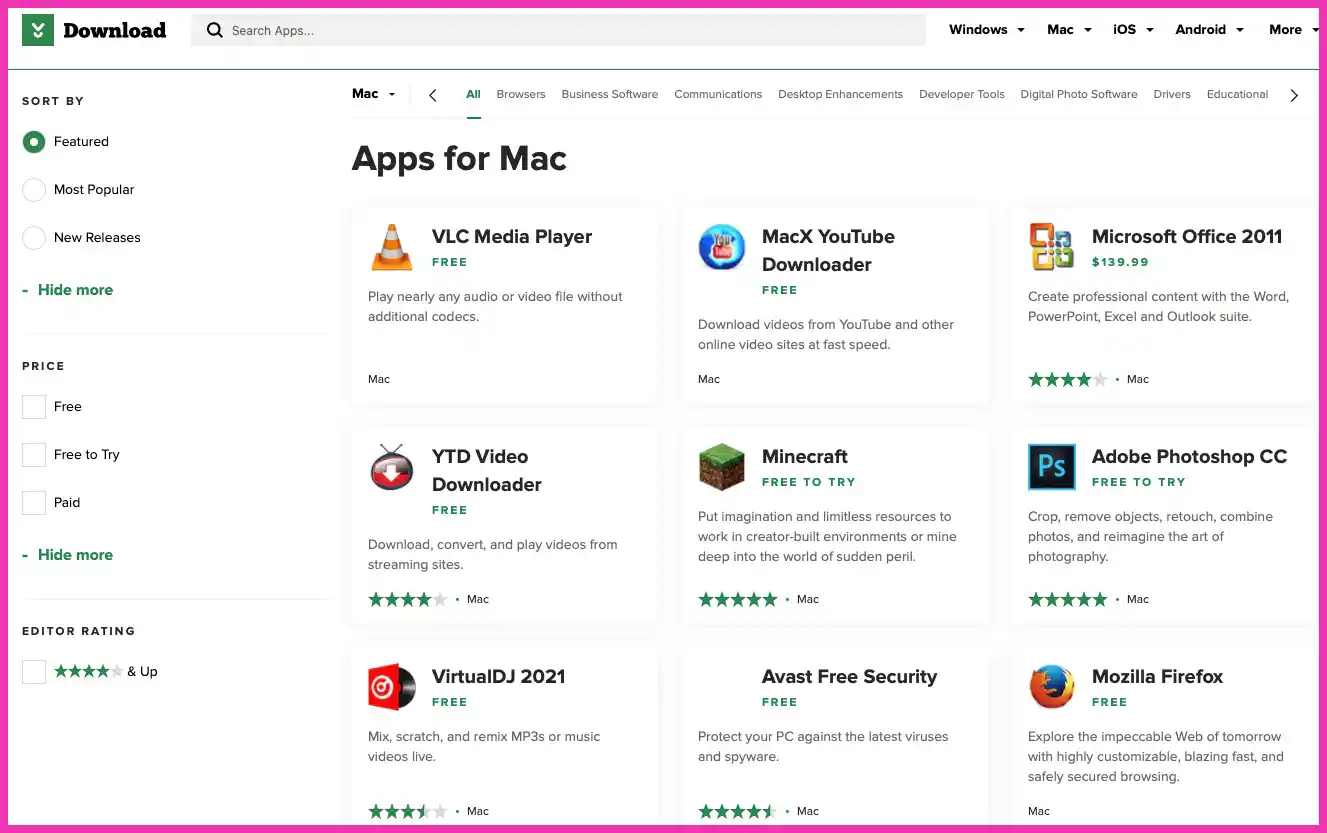Check the Free price filter
The height and width of the screenshot is (833, 1327).
pos(34,407)
